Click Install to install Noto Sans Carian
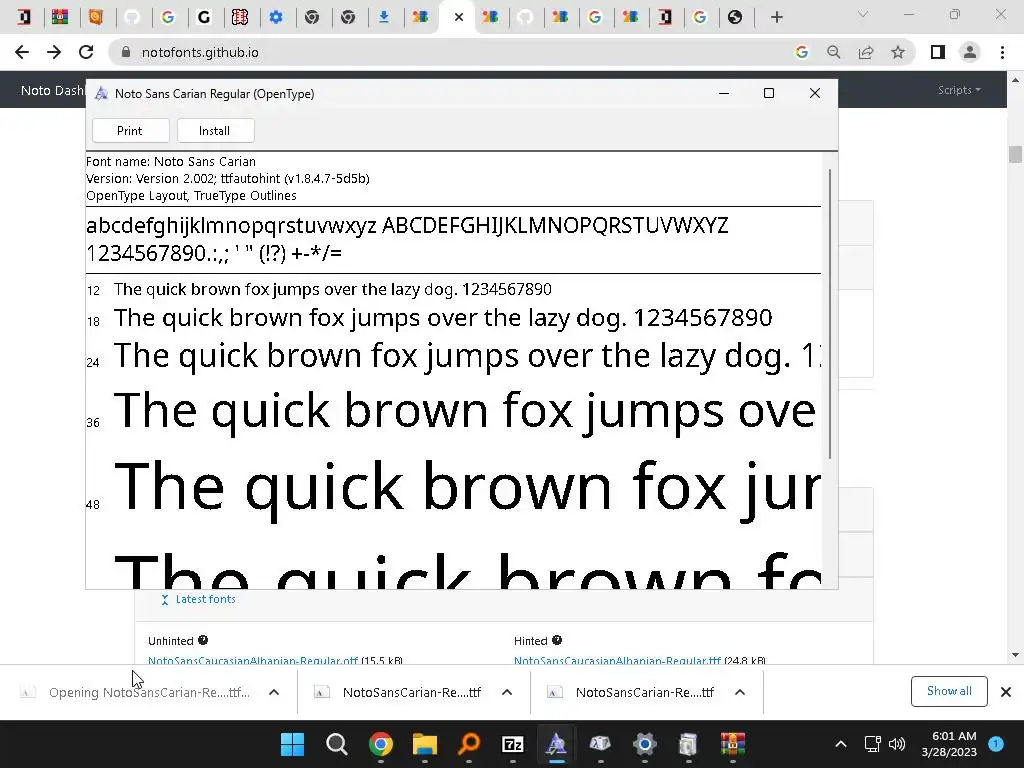This screenshot has width=1024, height=768. pos(215,131)
